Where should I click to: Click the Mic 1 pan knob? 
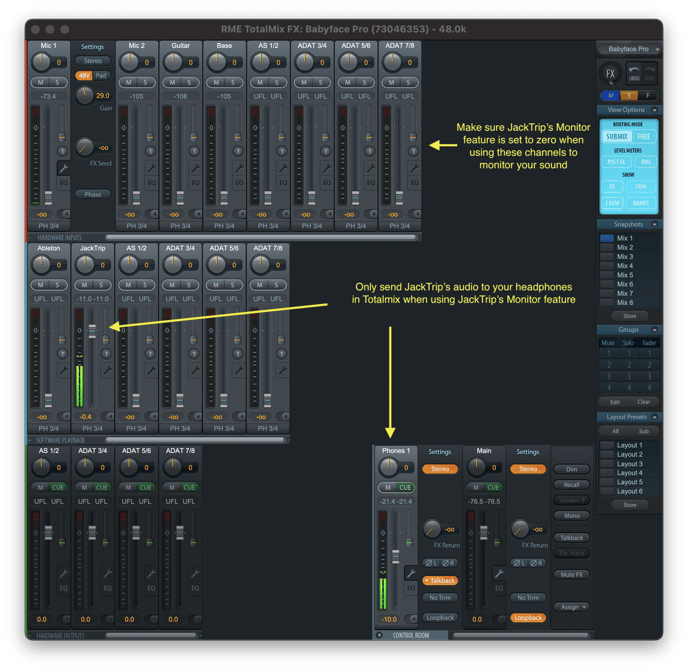coord(42,62)
